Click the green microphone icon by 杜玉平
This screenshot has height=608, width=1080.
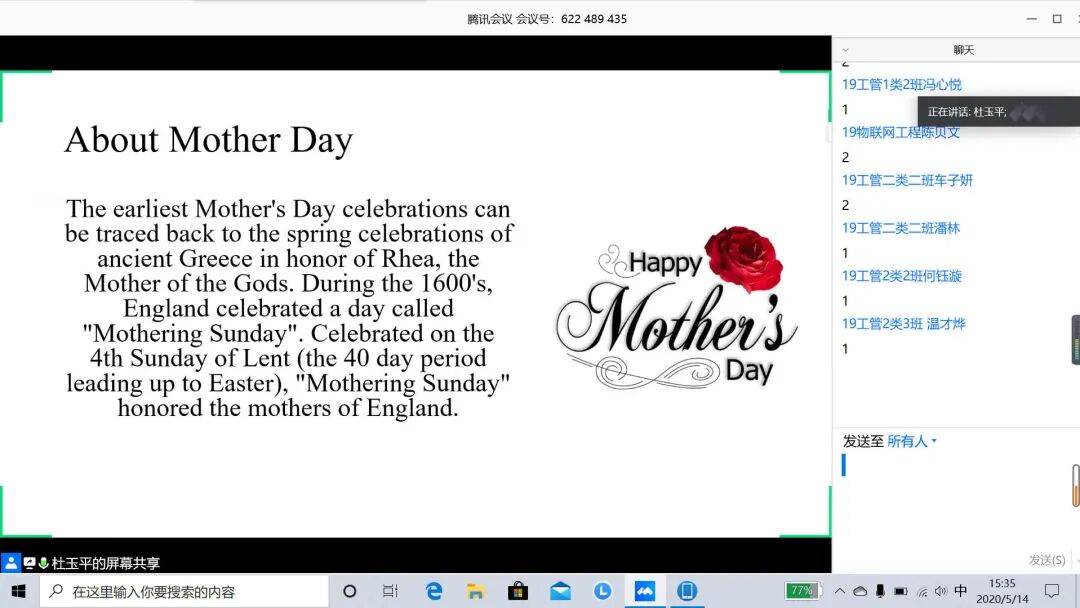coord(43,563)
